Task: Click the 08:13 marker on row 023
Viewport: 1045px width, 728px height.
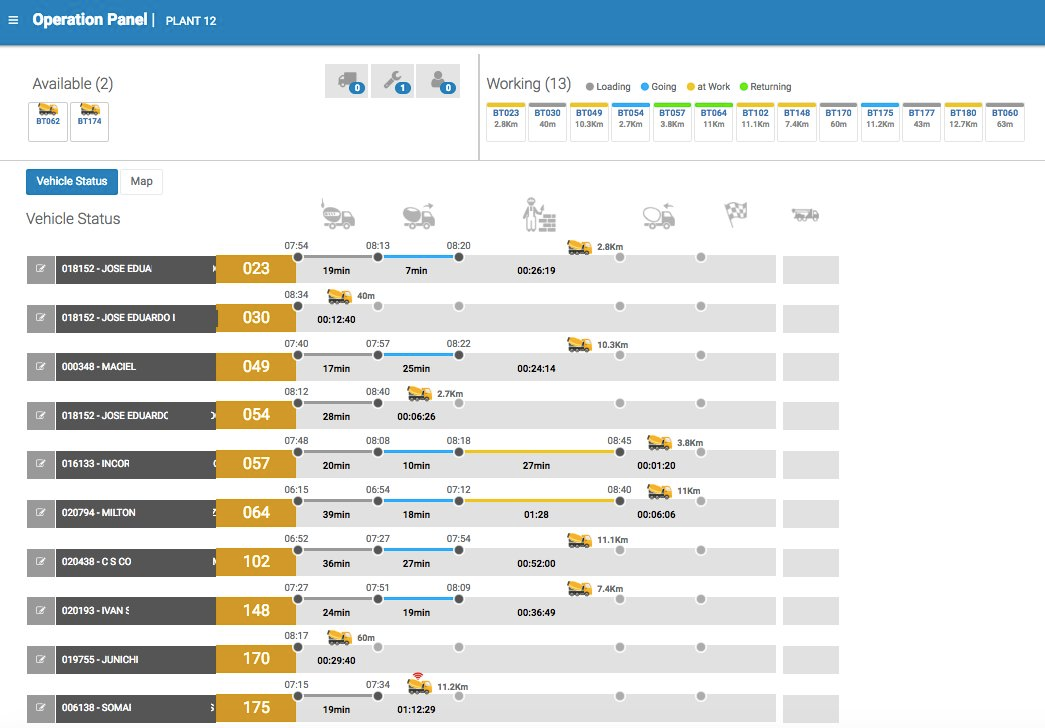Action: tap(378, 257)
